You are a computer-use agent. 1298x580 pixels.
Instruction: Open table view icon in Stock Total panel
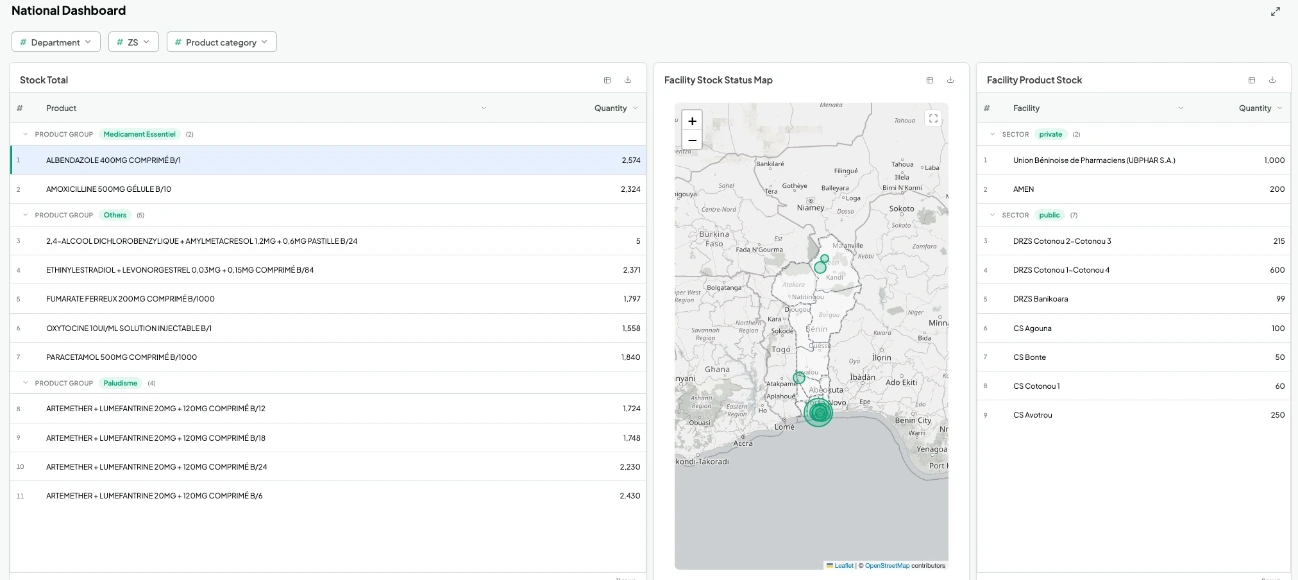pos(607,80)
